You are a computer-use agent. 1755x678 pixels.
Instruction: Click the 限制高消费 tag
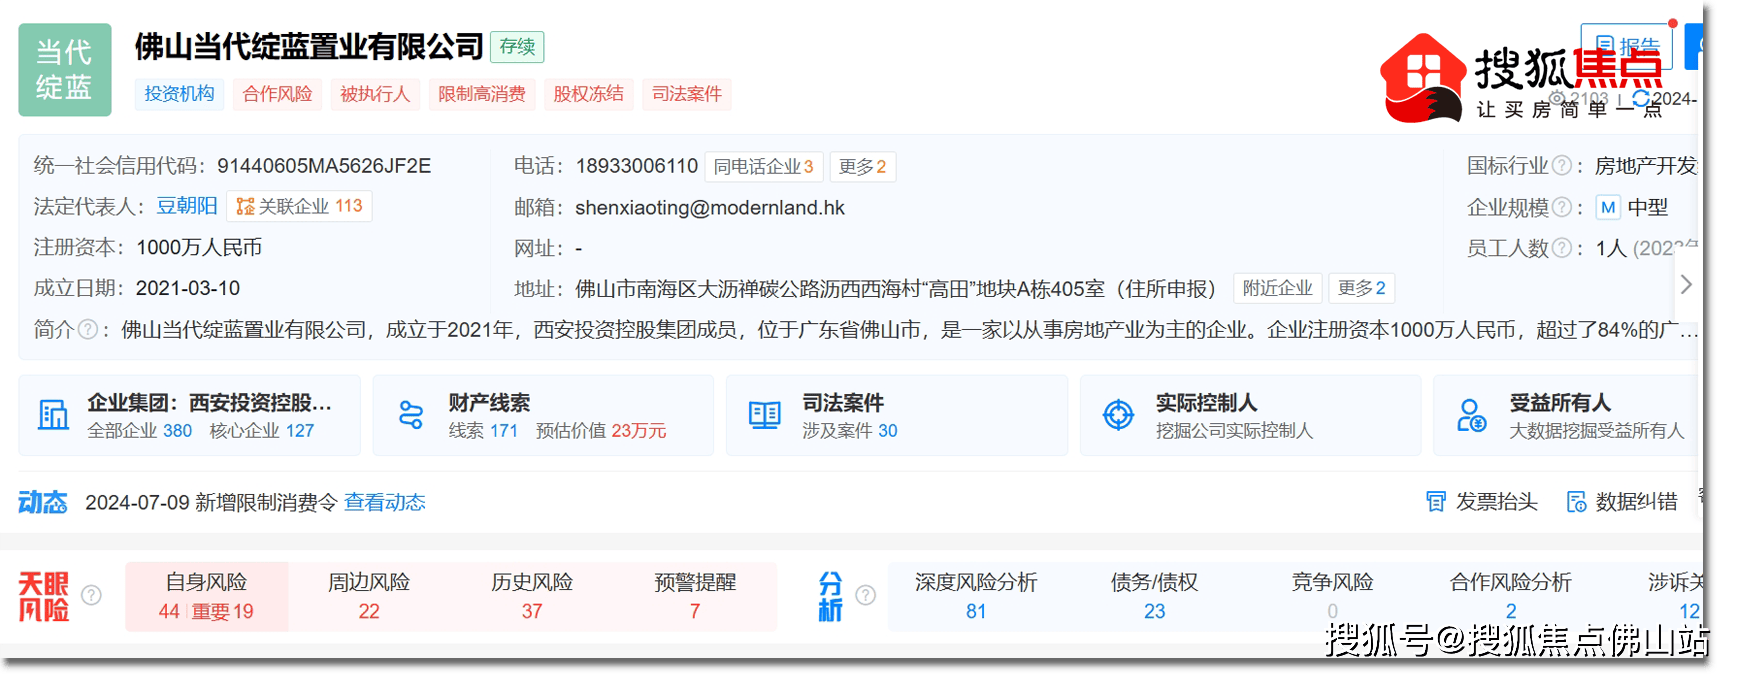[x=482, y=94]
